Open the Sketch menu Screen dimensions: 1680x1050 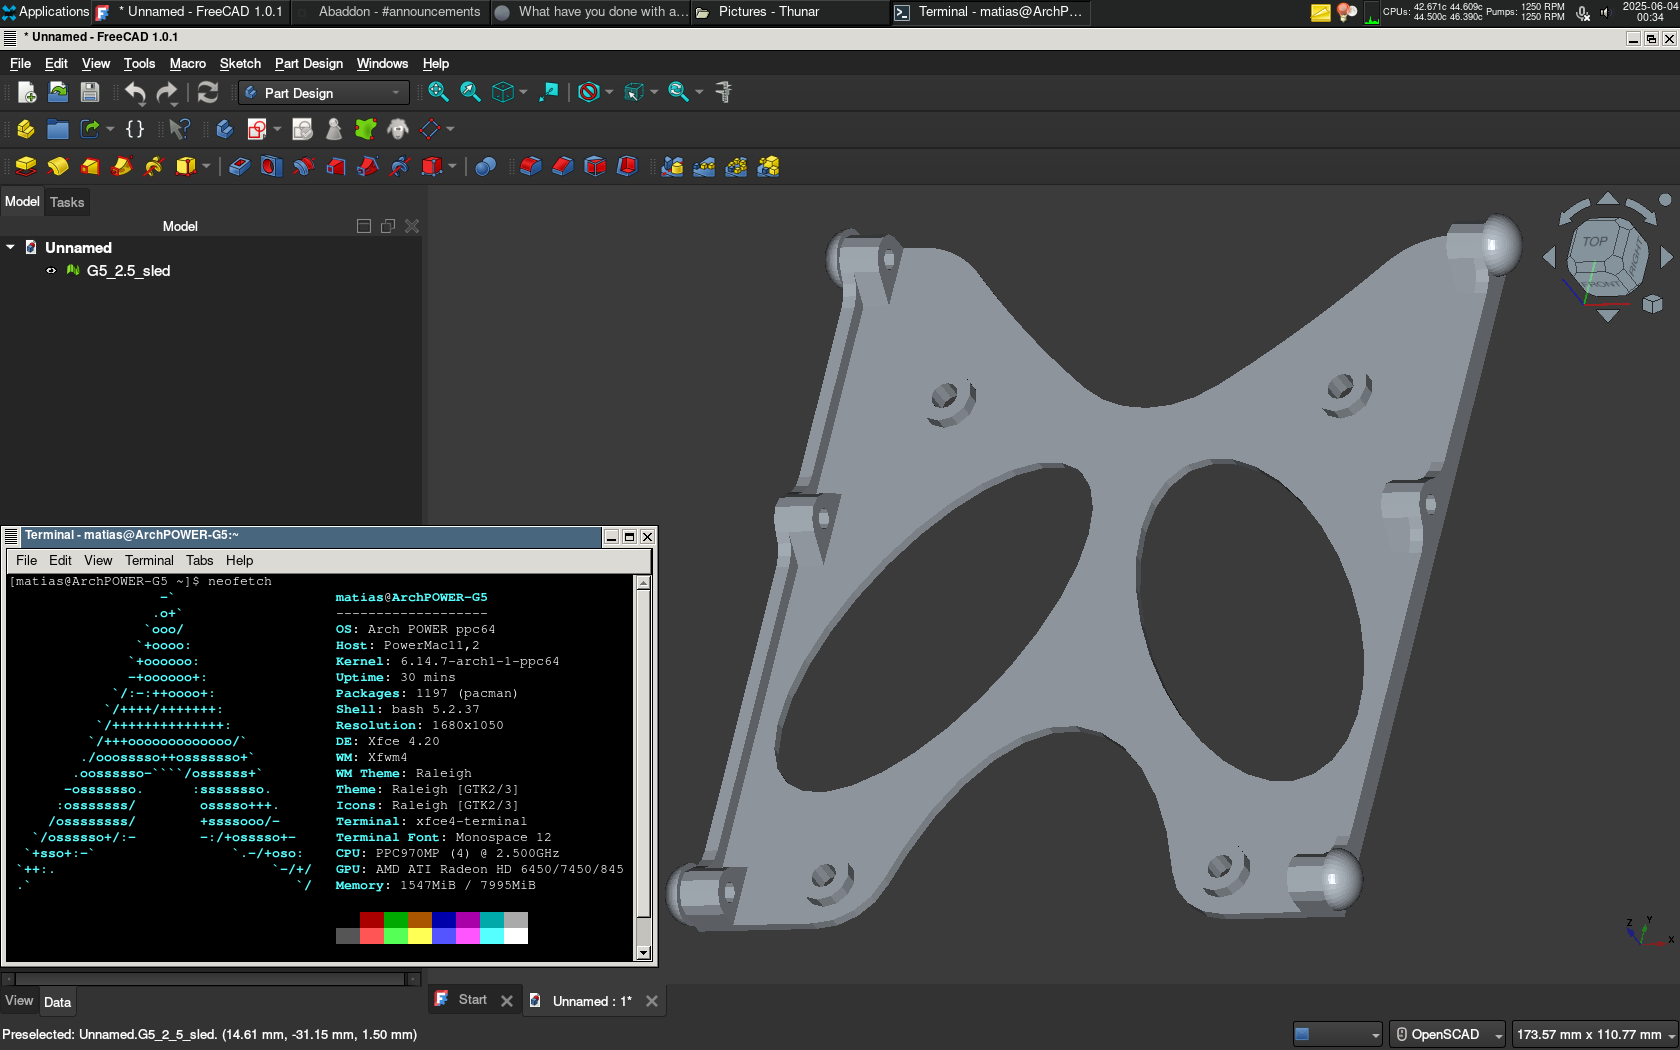240,63
